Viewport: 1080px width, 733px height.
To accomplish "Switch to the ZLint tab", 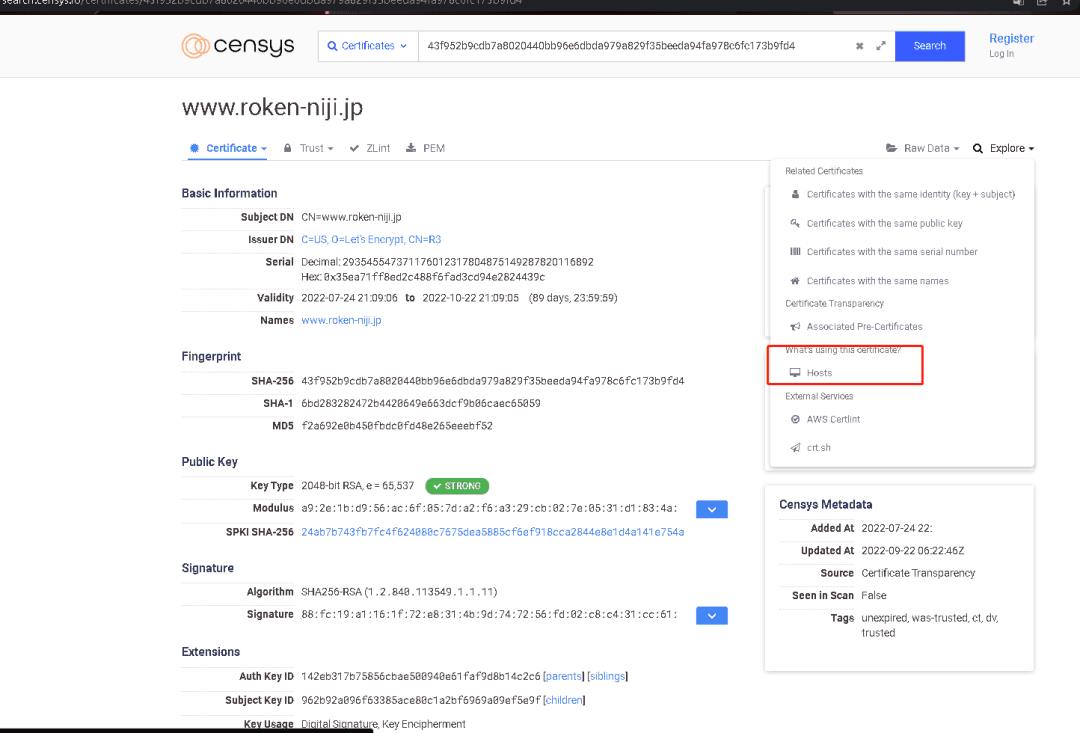I will click(370, 148).
